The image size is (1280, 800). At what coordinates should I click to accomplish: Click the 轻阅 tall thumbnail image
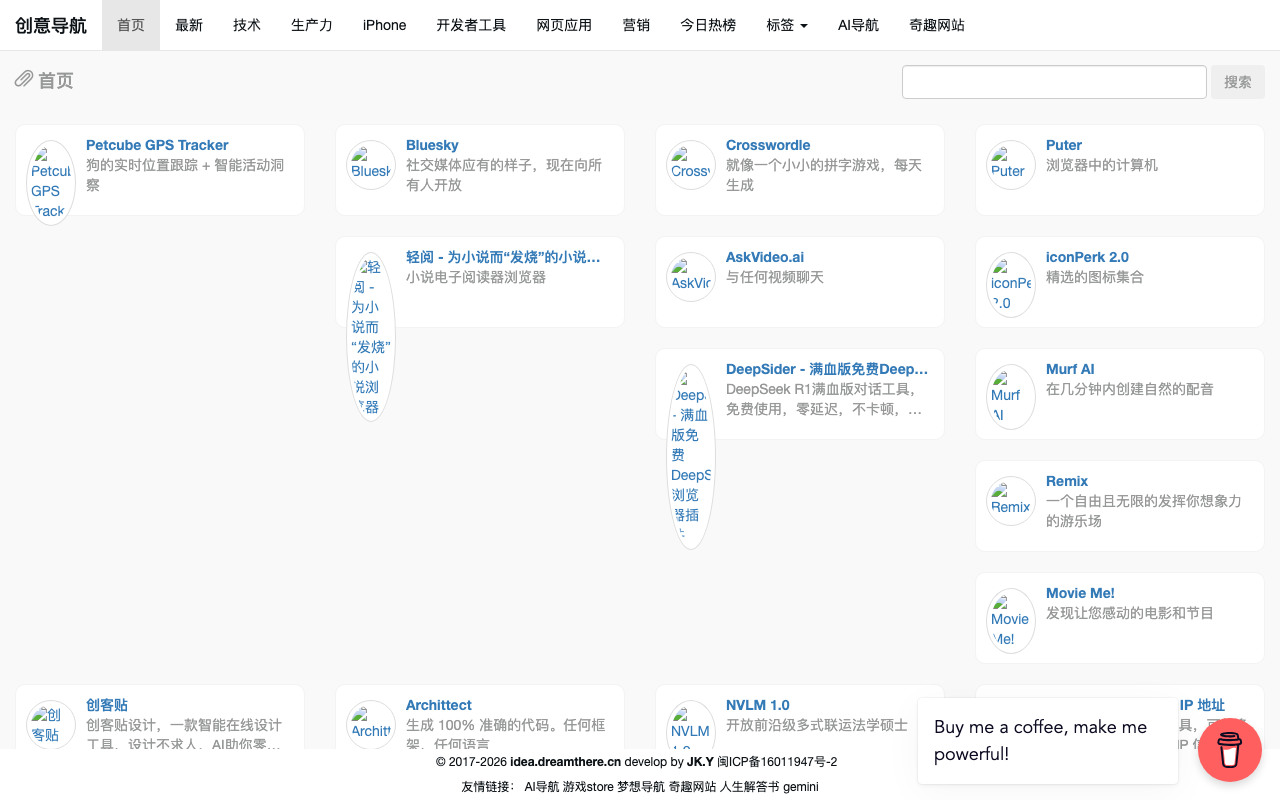click(371, 337)
